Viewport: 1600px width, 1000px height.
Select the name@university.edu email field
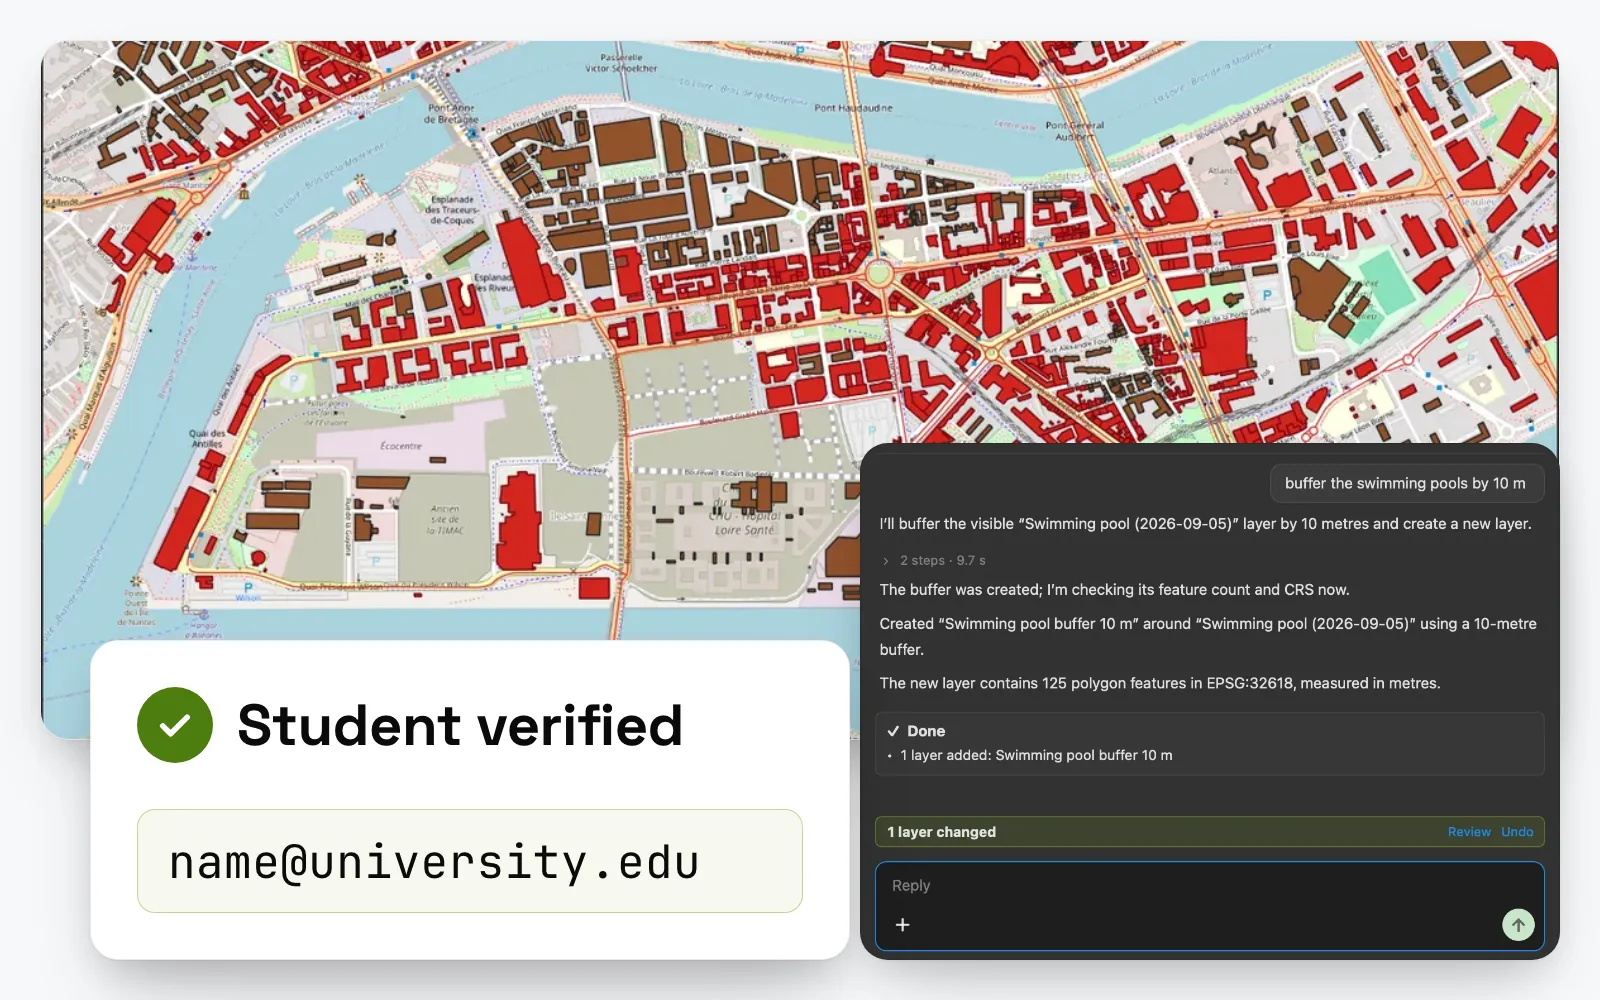coord(470,861)
